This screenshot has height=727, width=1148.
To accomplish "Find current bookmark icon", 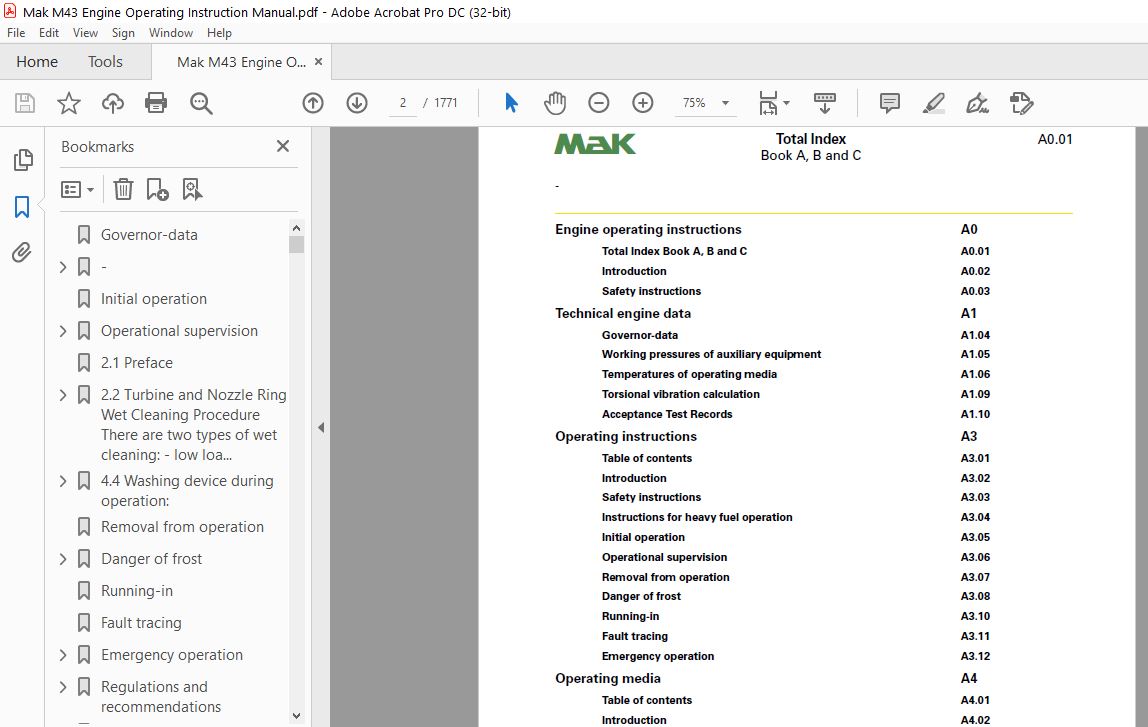I will [x=192, y=190].
